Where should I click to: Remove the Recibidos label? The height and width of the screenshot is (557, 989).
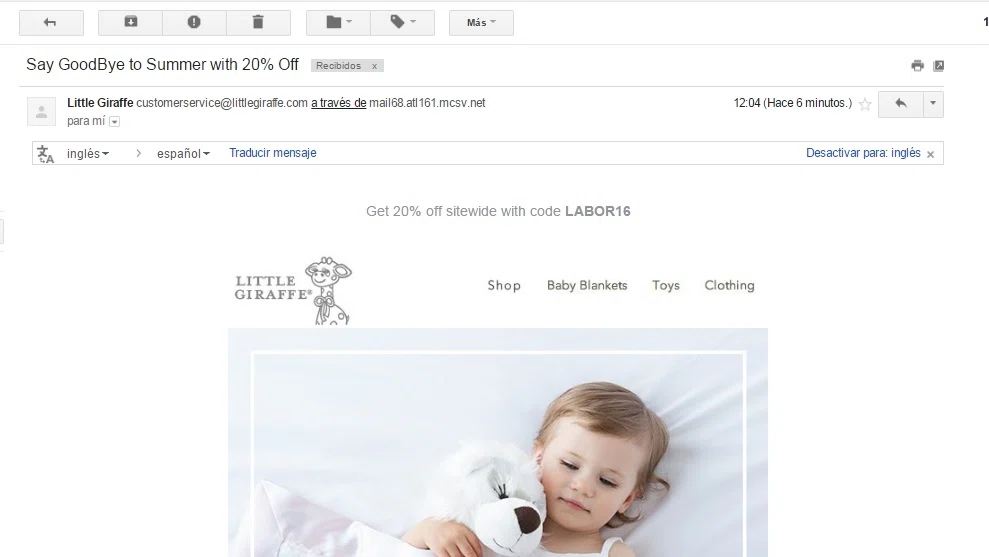click(x=374, y=66)
